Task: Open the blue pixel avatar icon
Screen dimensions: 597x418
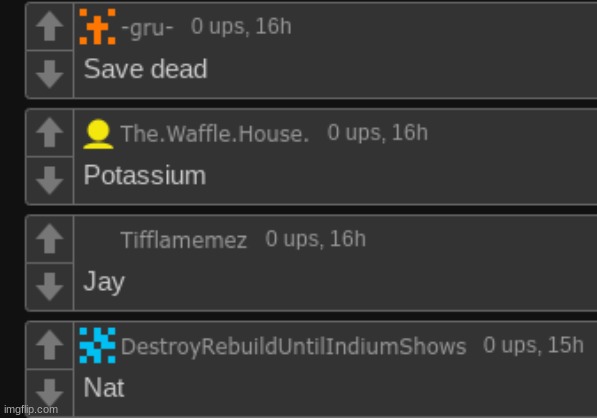Action: tap(97, 345)
